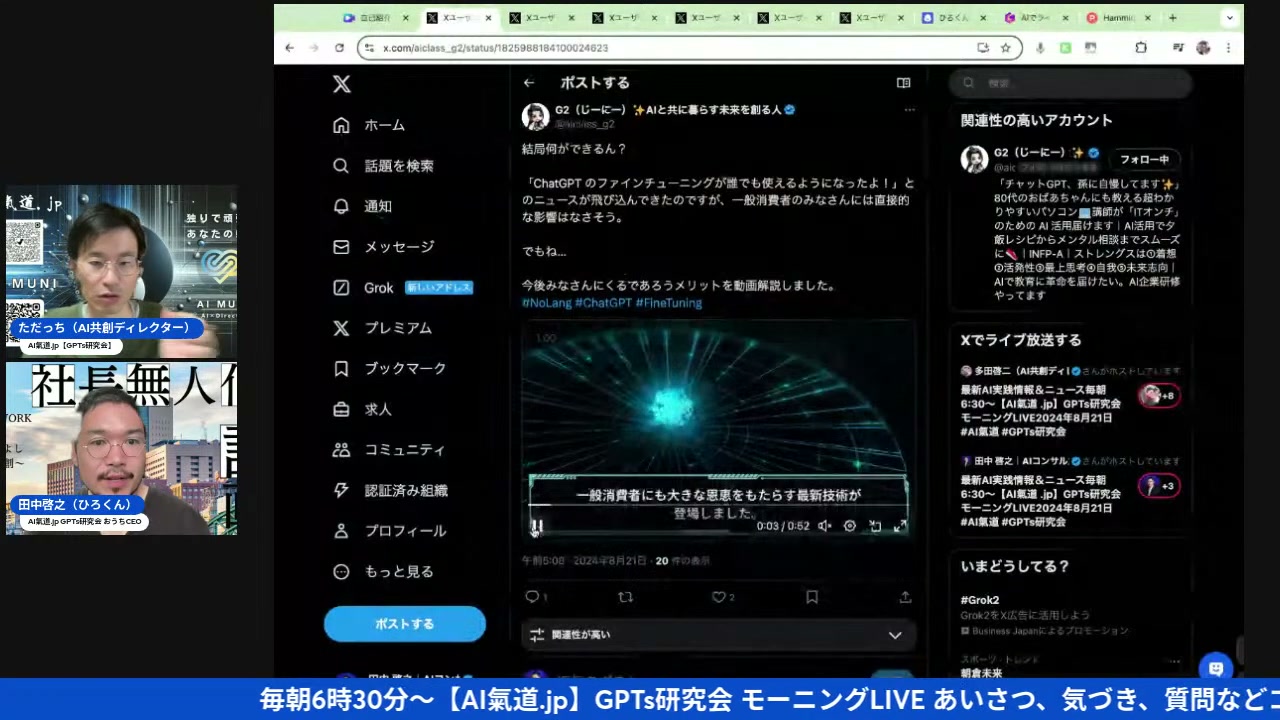
Task: Toggle picture-in-picture on the video
Action: (x=875, y=526)
